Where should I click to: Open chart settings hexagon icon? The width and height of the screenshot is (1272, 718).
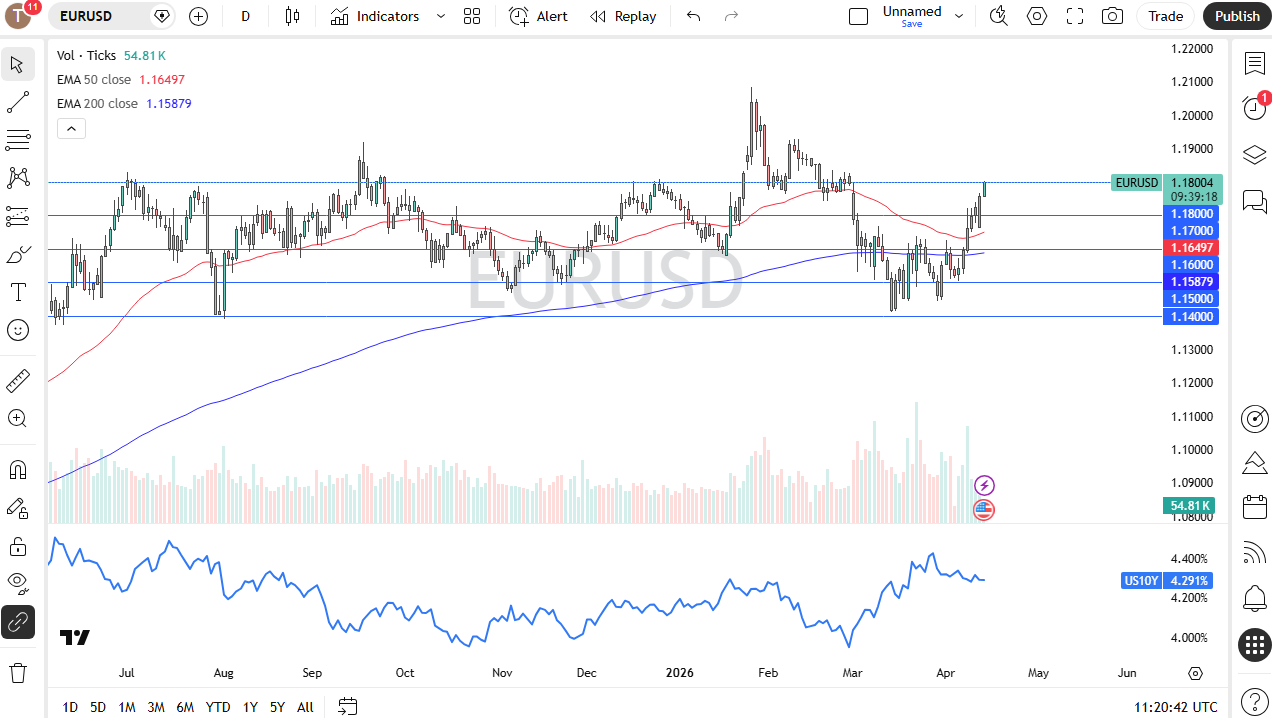click(1037, 16)
